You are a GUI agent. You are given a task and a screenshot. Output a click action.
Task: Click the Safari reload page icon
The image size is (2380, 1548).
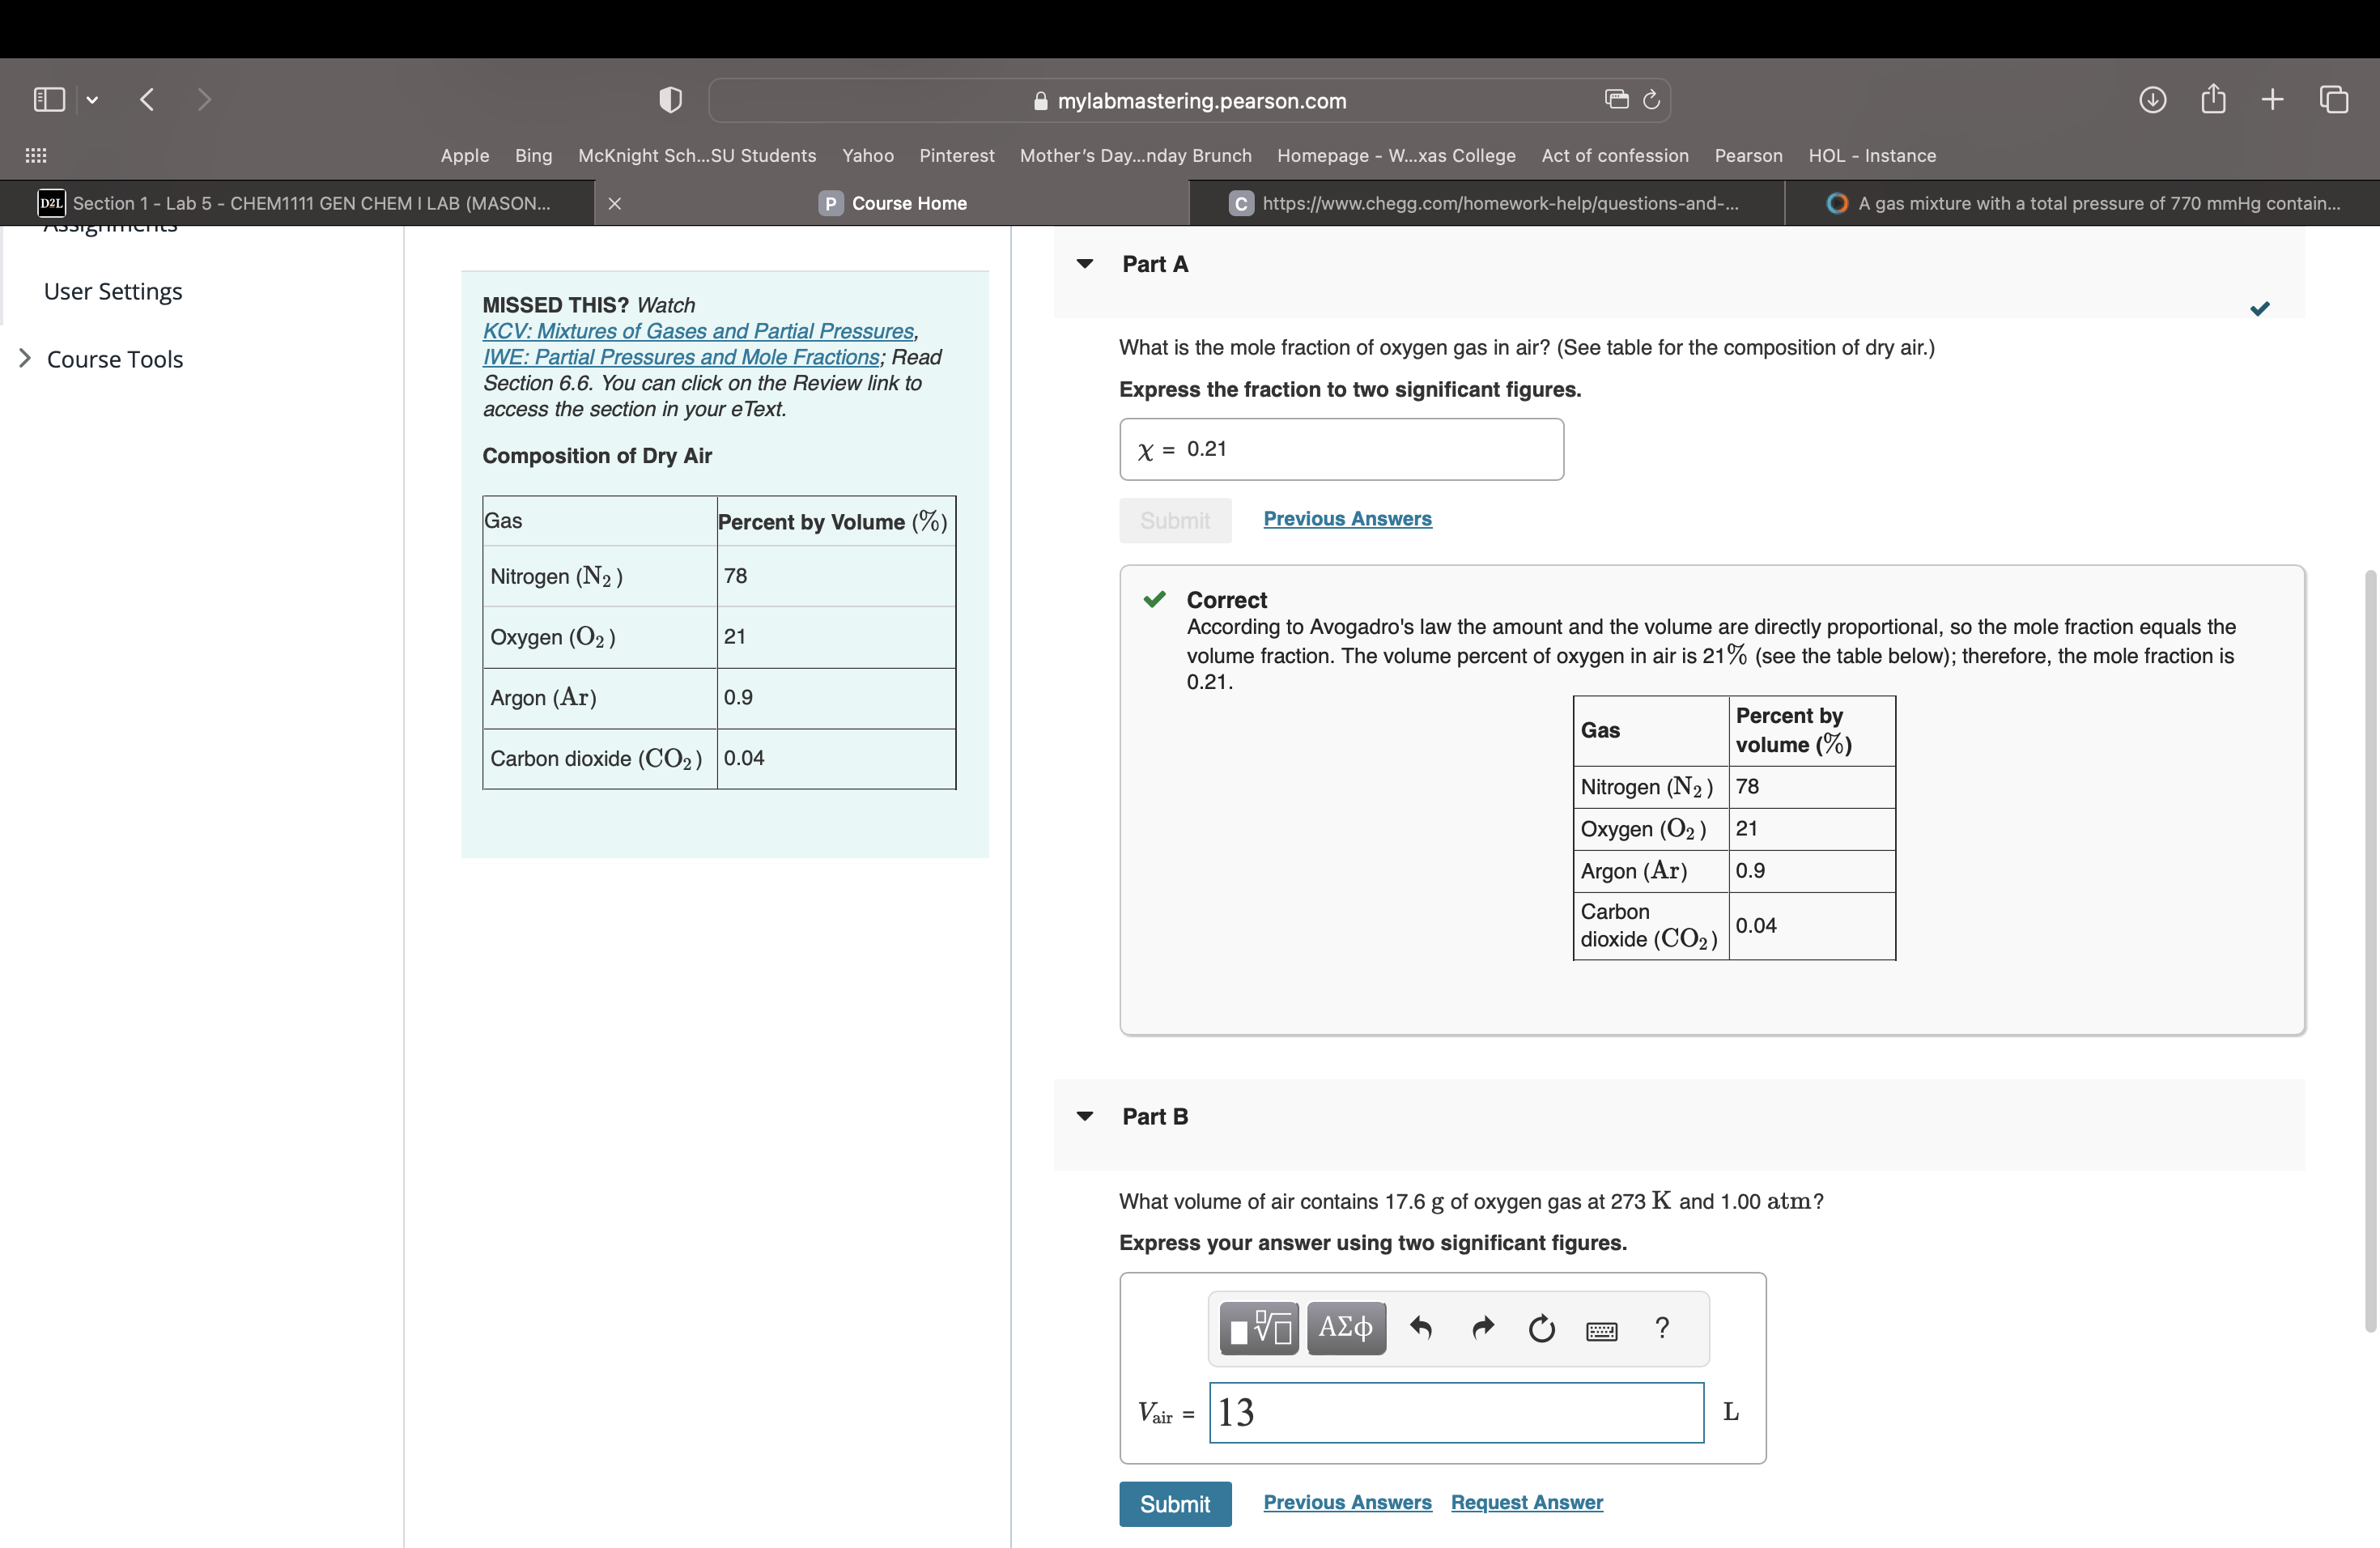(1651, 100)
